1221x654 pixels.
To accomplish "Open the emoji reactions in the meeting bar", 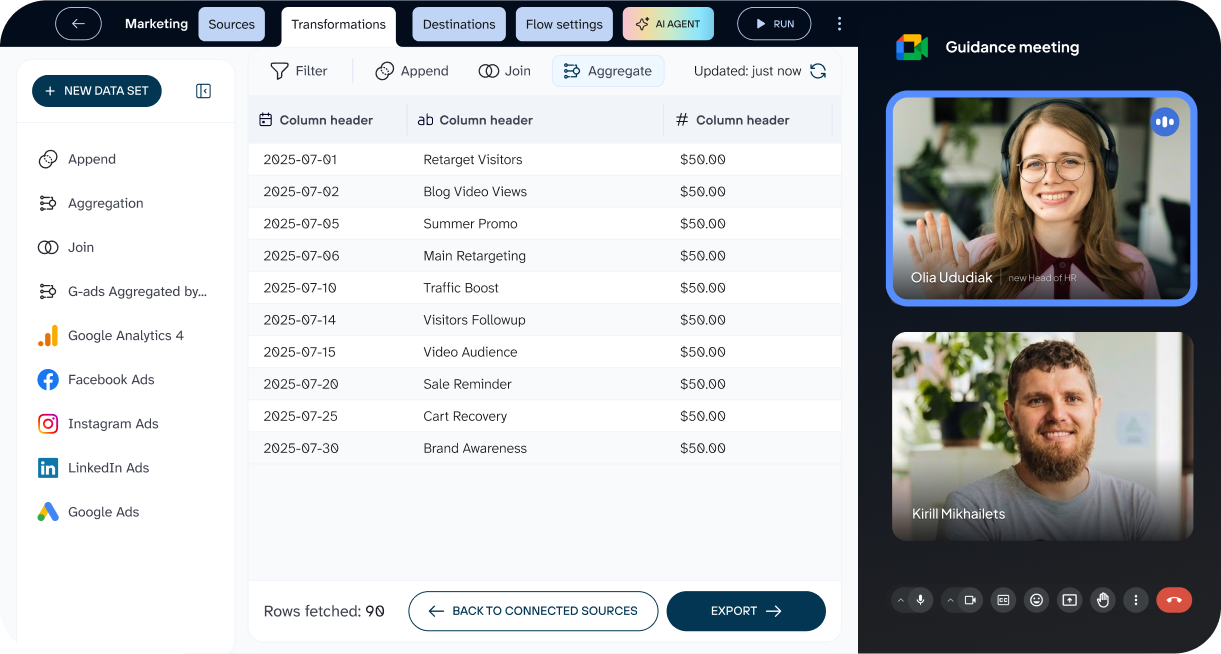I will point(1036,600).
